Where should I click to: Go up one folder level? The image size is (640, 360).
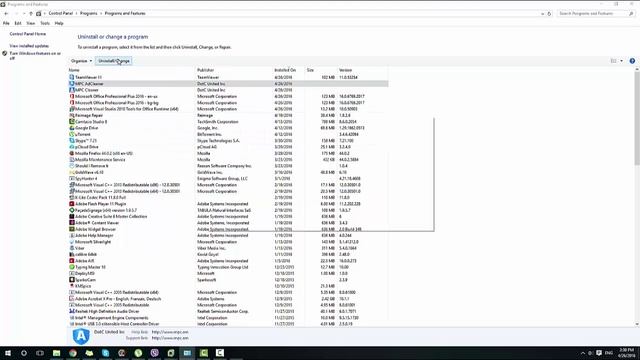tap(31, 13)
